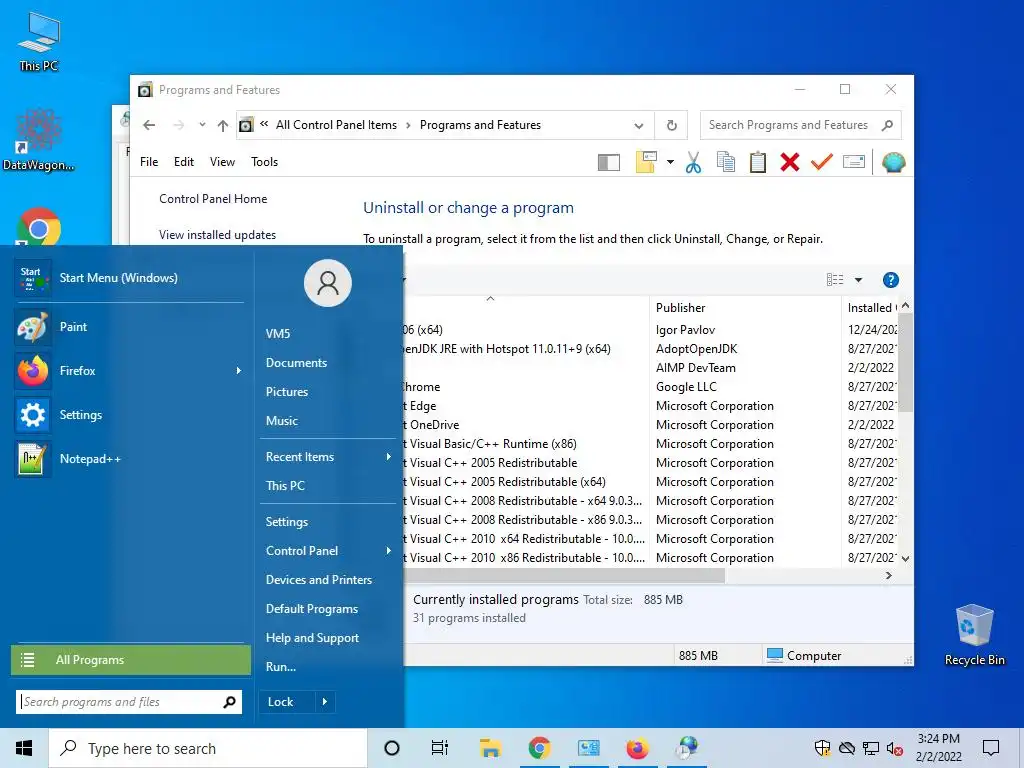Open recent locations dropdown arrow
This screenshot has height=768, width=1024.
click(202, 125)
